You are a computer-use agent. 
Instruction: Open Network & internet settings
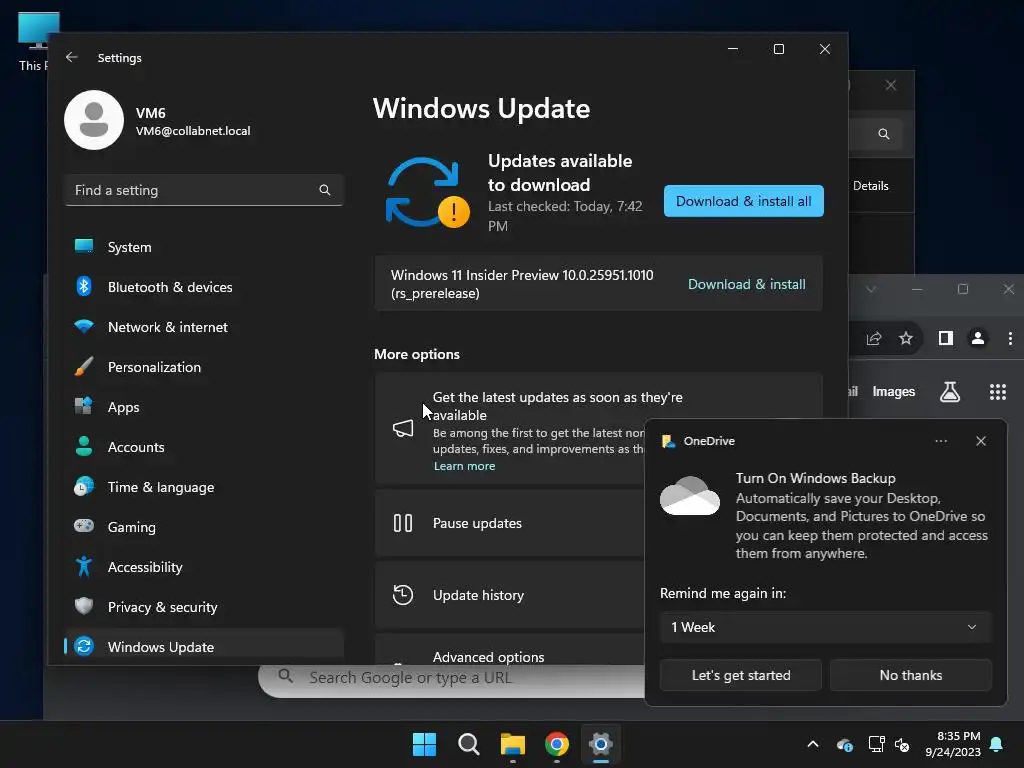[204, 327]
